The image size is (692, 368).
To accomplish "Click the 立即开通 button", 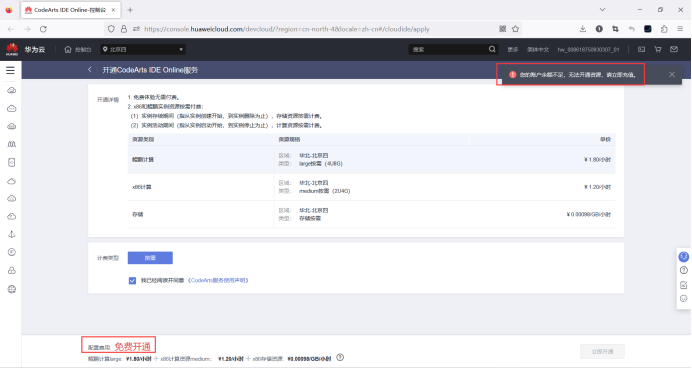I will [x=602, y=352].
